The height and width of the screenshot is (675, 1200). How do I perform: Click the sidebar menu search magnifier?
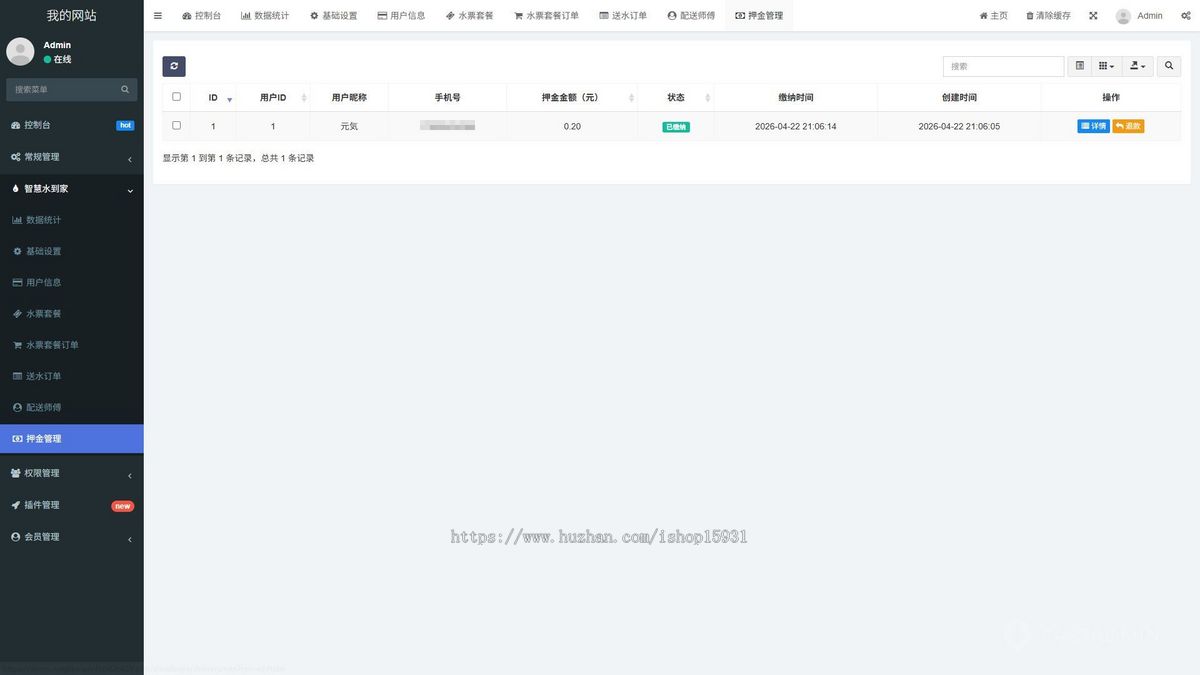(125, 89)
